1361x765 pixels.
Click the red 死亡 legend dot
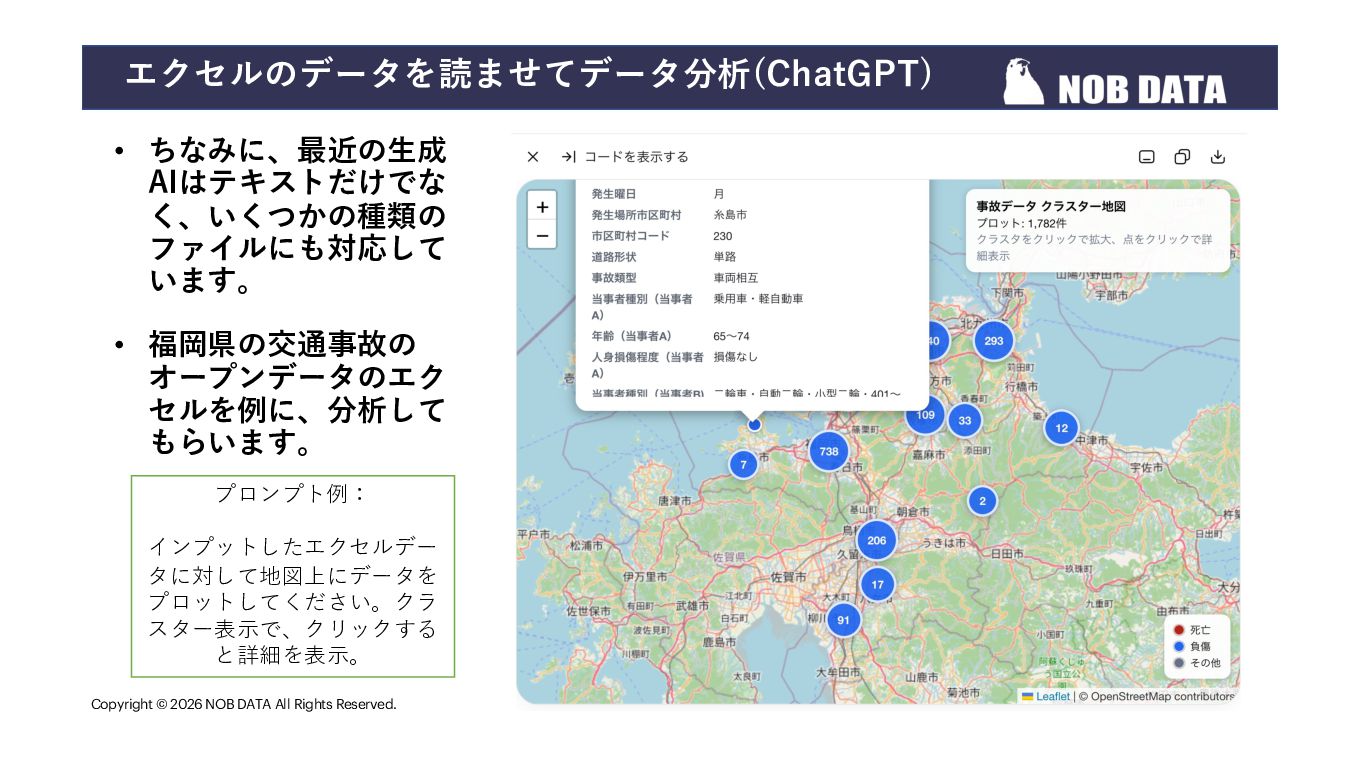(x=1179, y=630)
